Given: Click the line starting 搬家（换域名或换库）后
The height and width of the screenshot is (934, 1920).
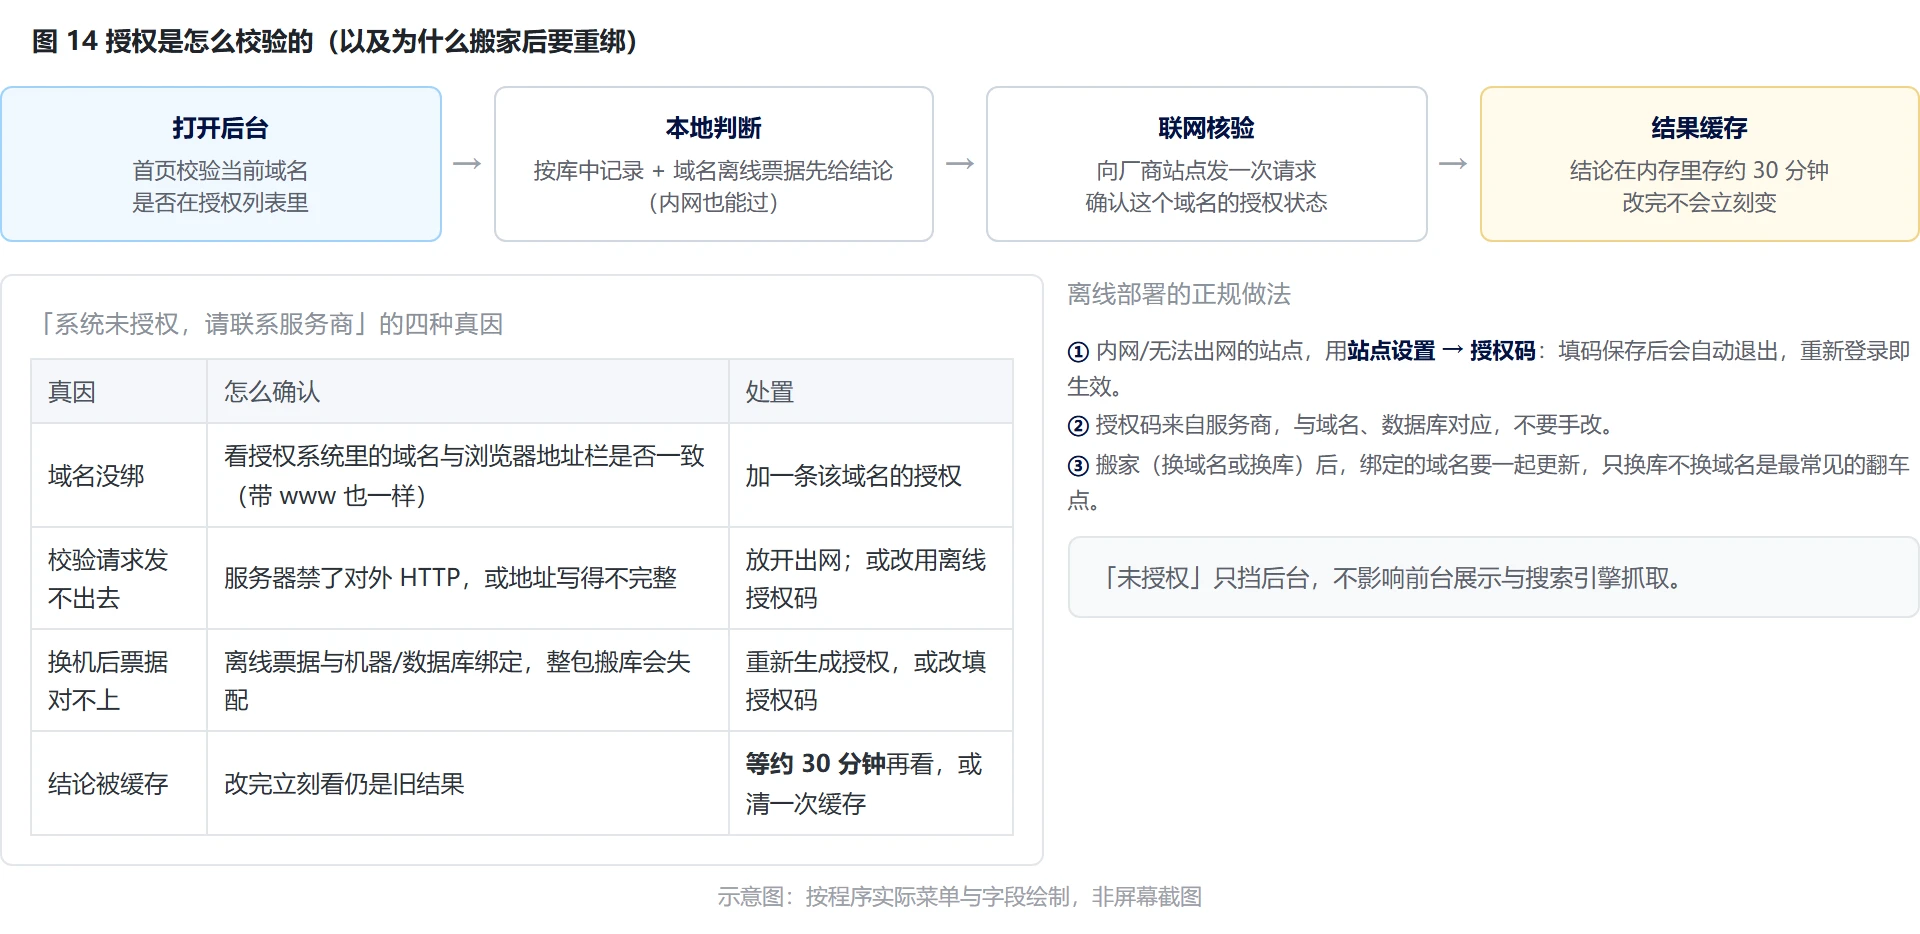Looking at the screenshot, I should coord(1488,482).
